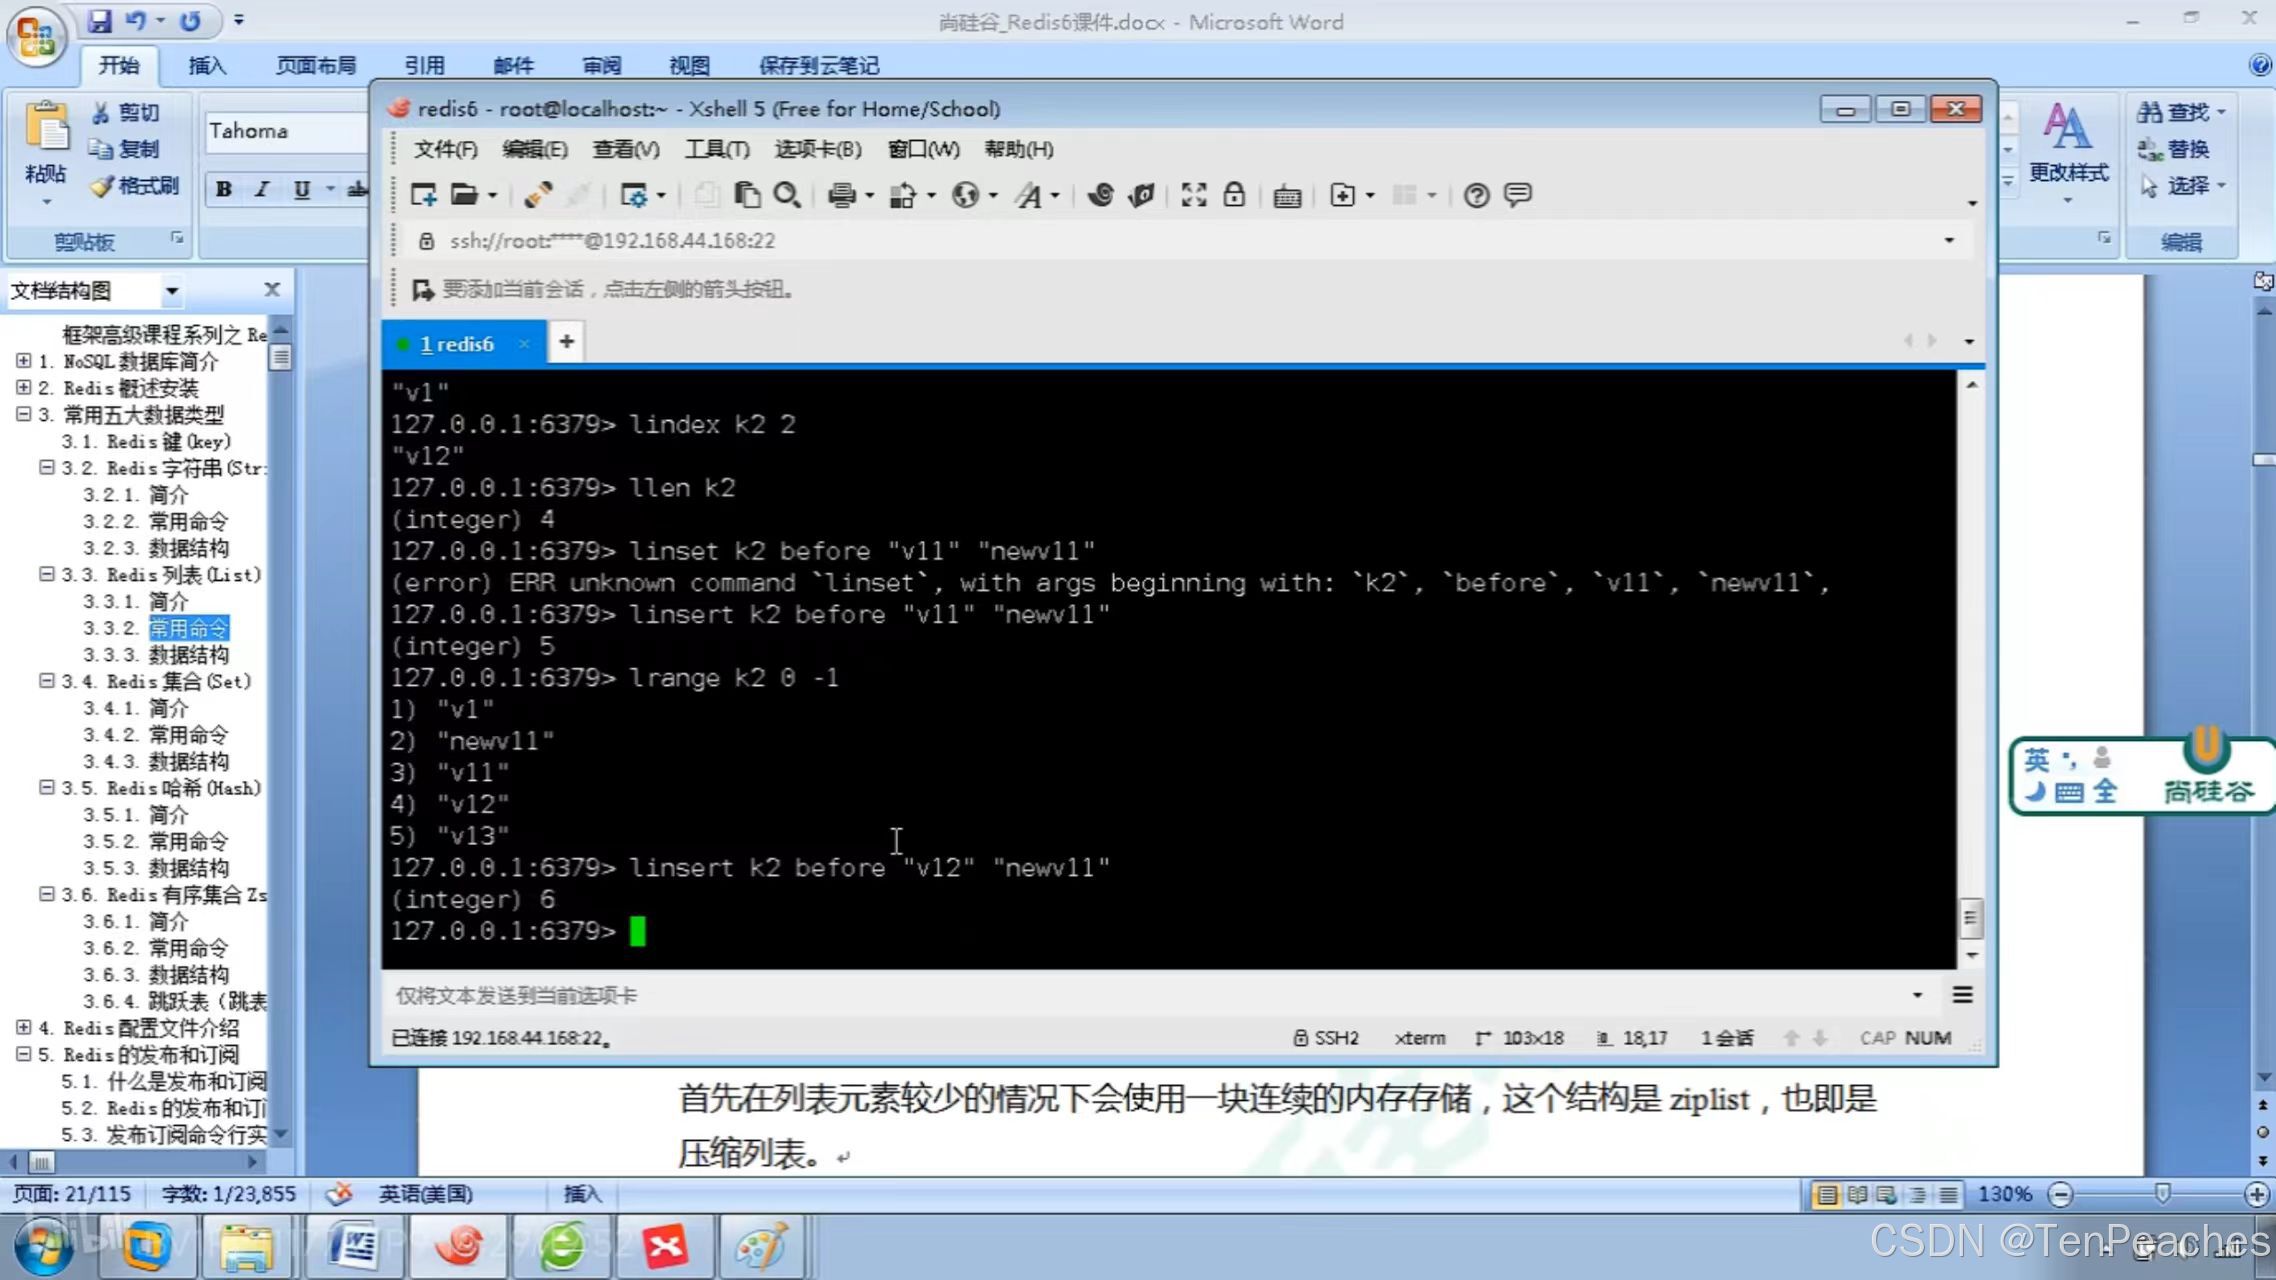
Task: Click the fullscreen icon in Xshell toolbar
Action: point(1193,195)
